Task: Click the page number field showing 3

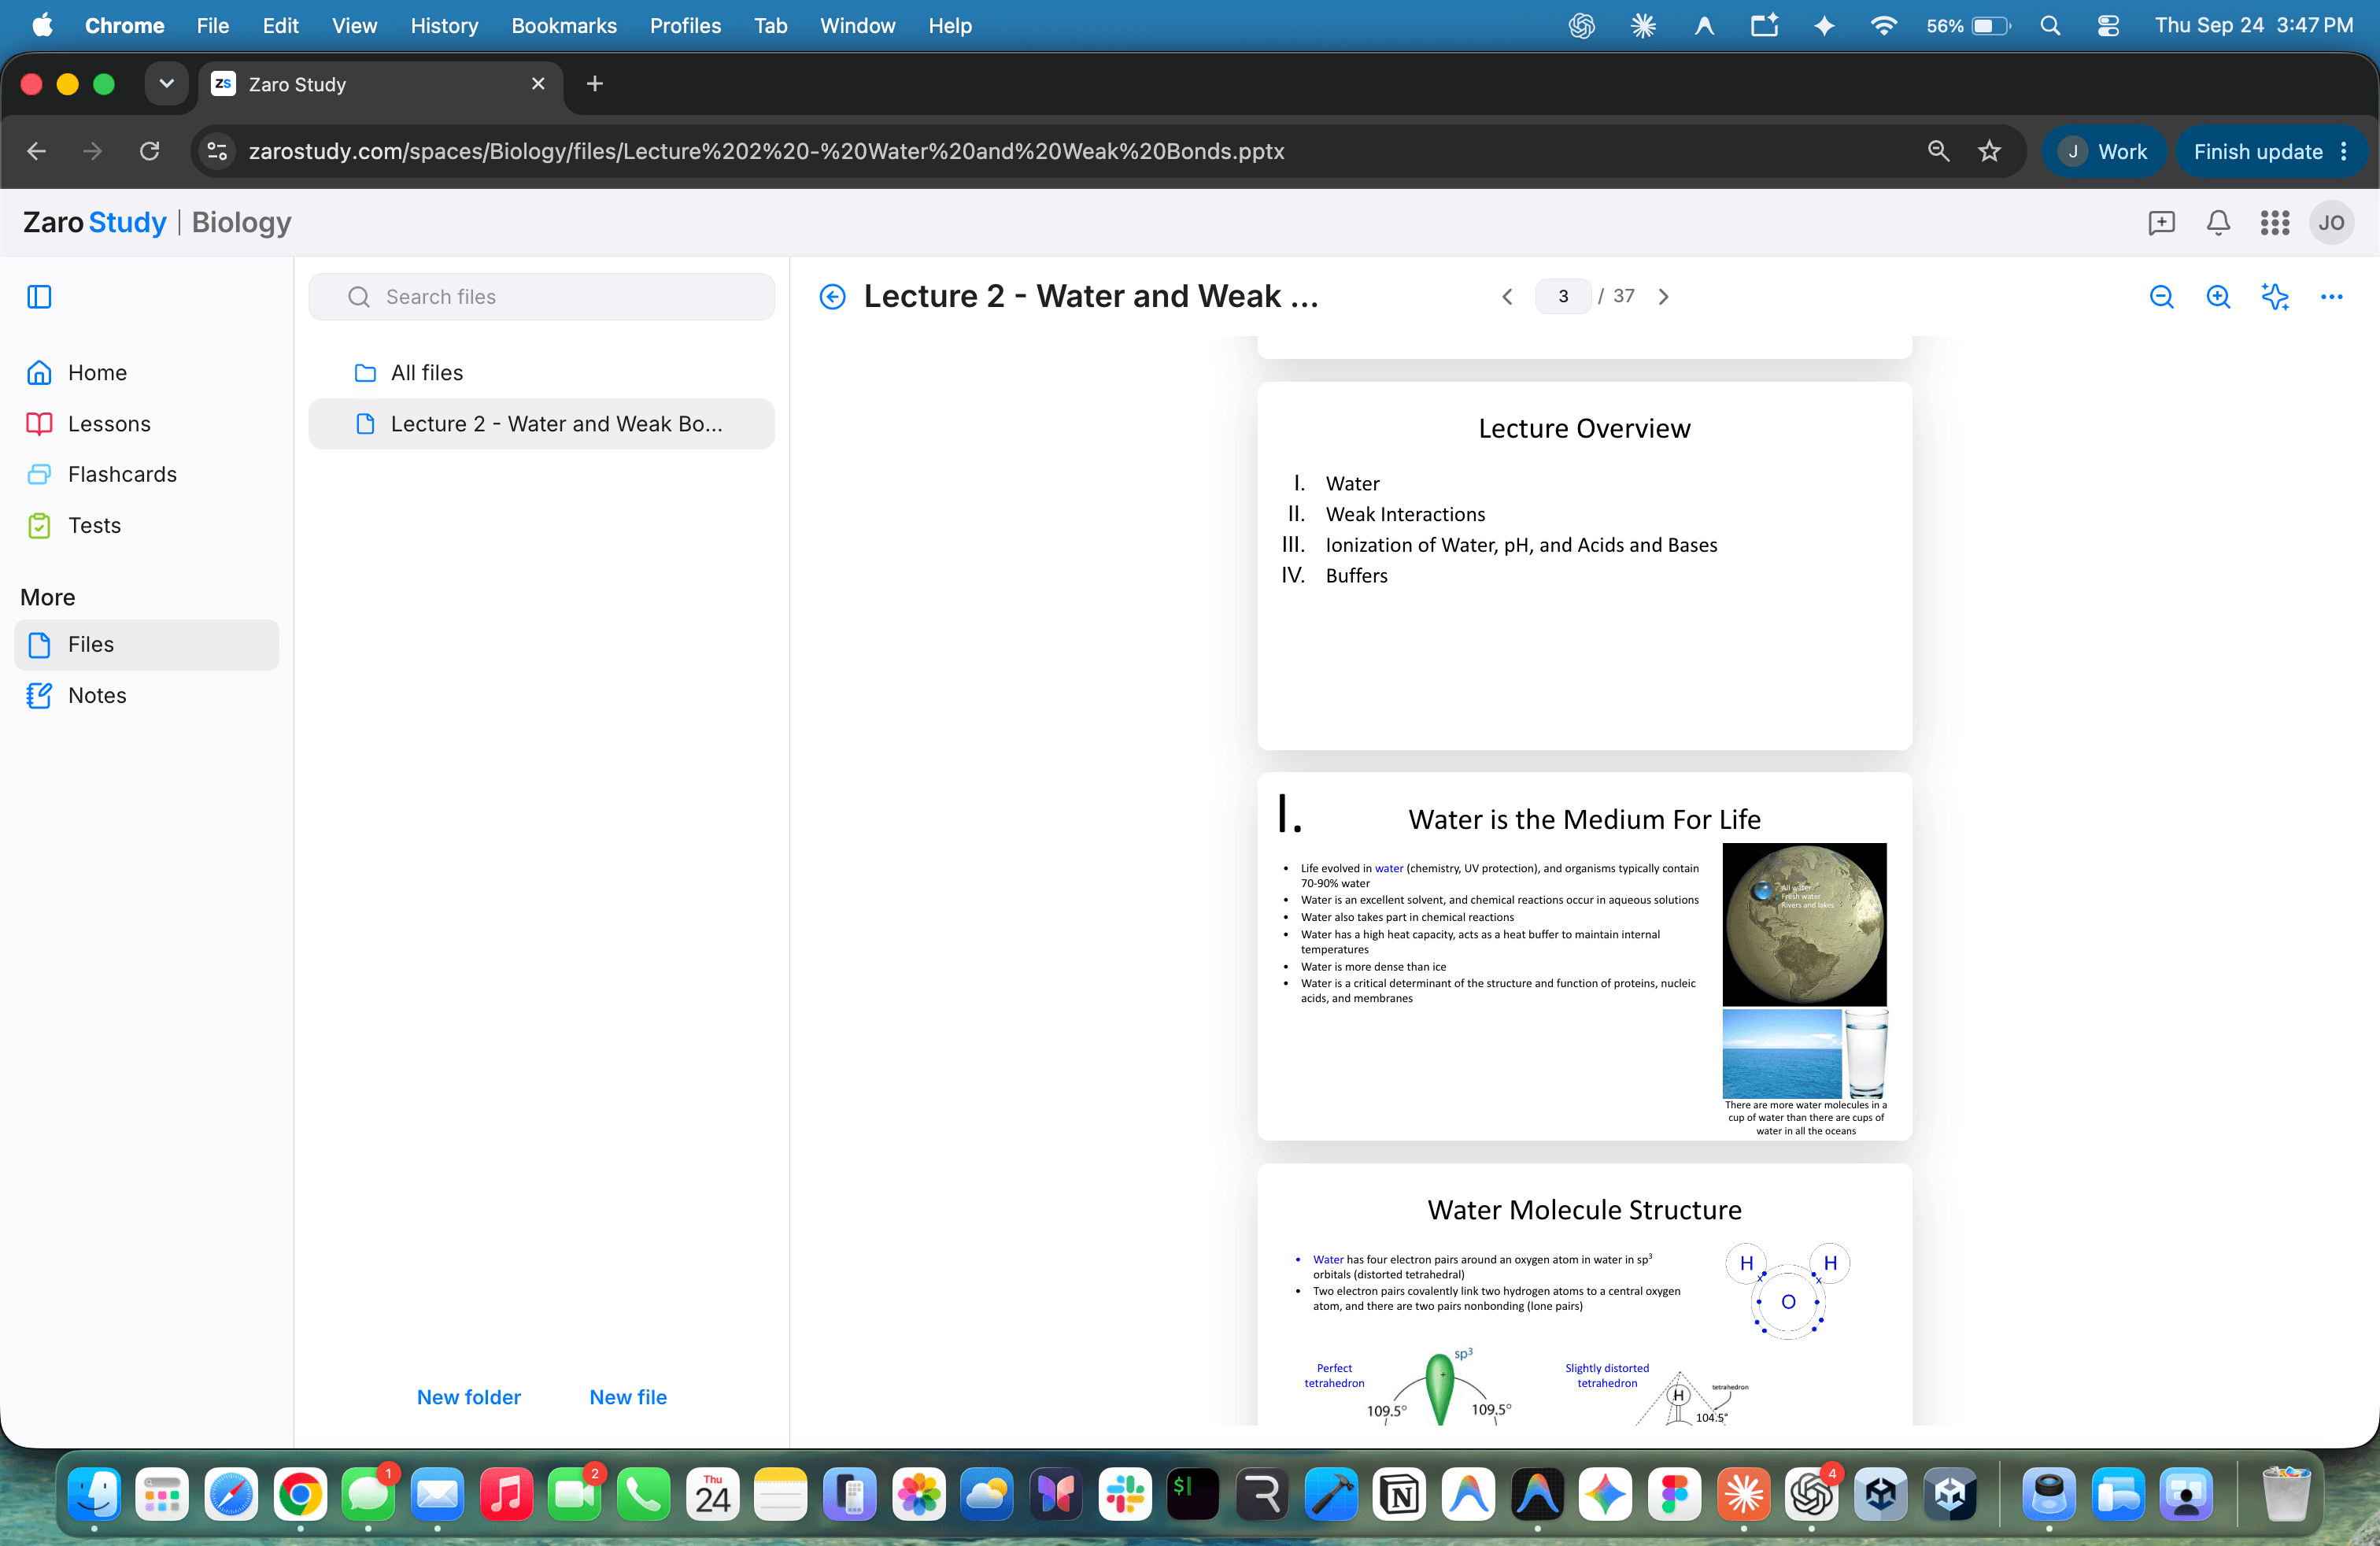Action: click(x=1563, y=297)
